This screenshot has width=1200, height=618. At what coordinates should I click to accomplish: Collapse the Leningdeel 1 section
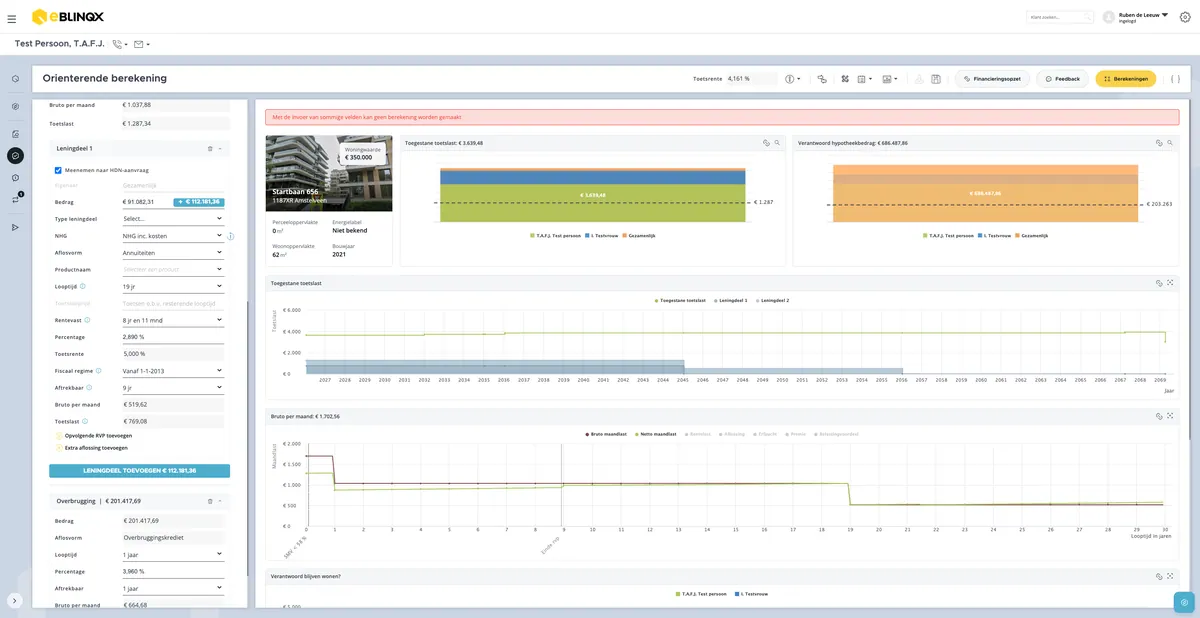click(x=221, y=148)
